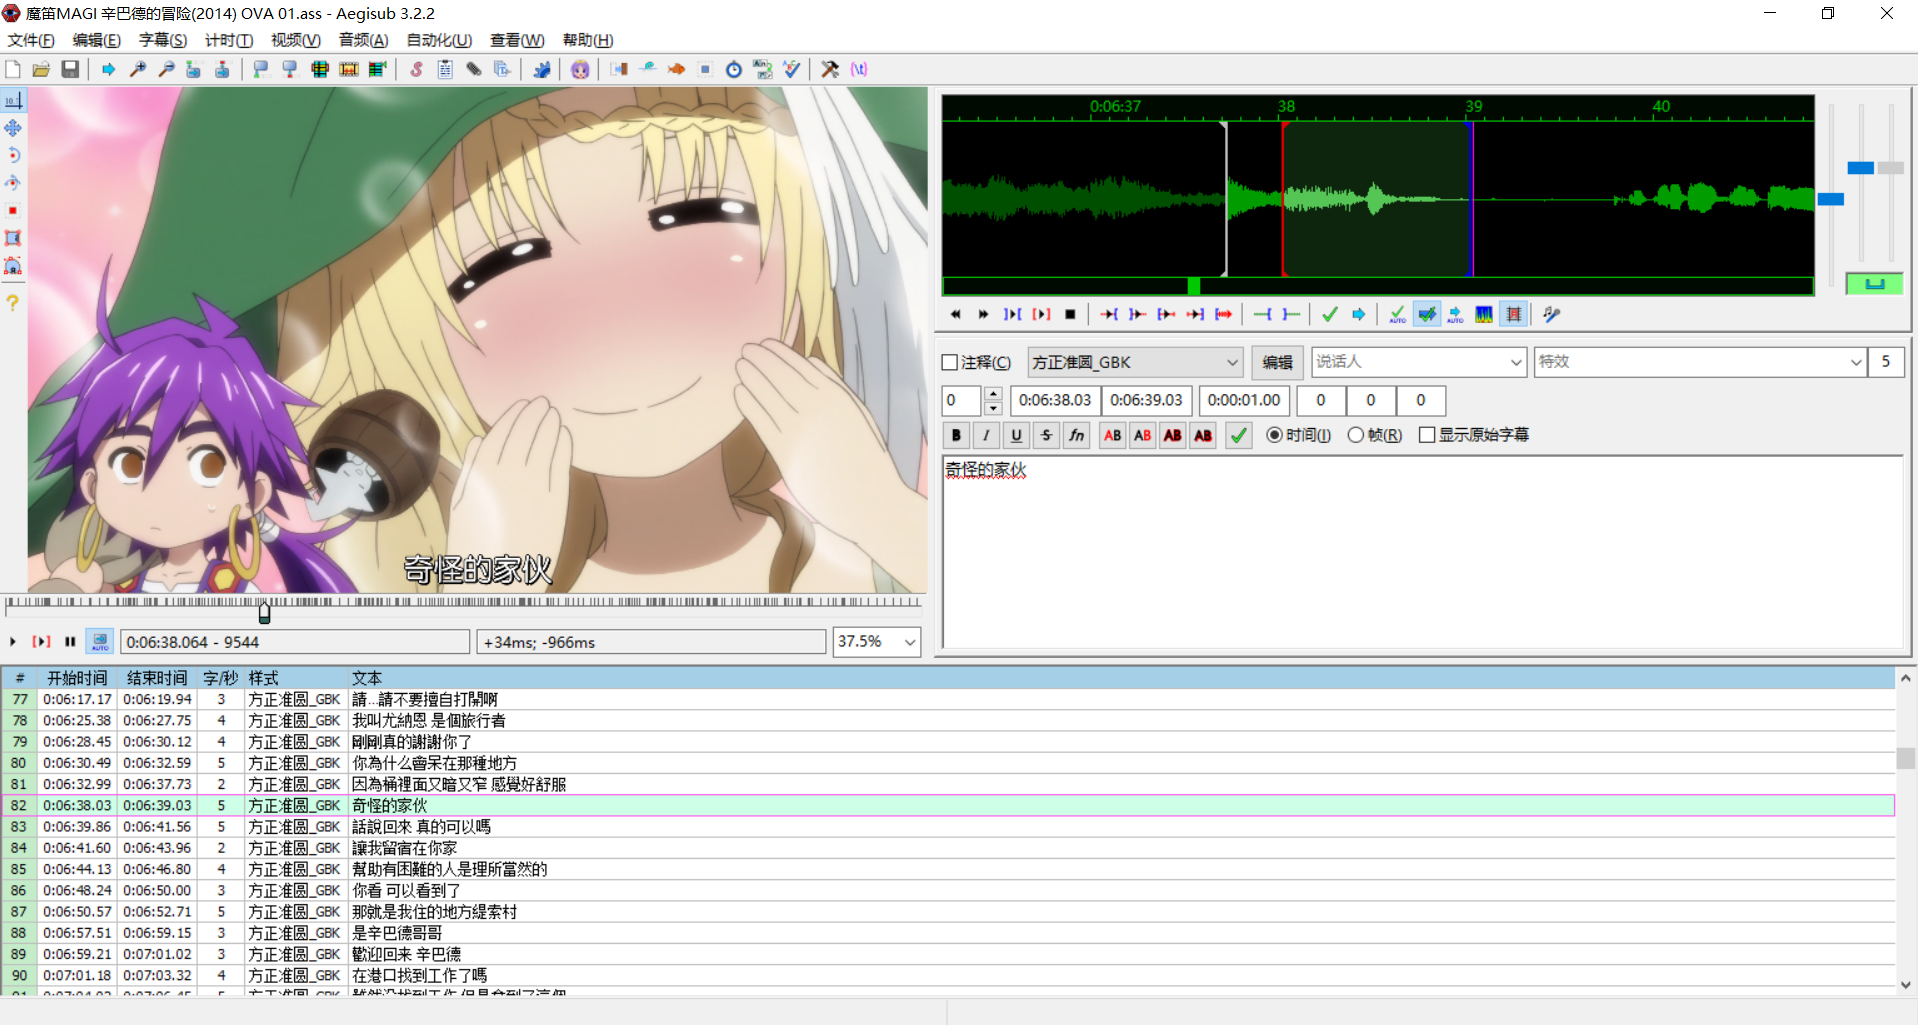Open Options with the hammer icon
The image size is (1918, 1025).
tap(830, 69)
